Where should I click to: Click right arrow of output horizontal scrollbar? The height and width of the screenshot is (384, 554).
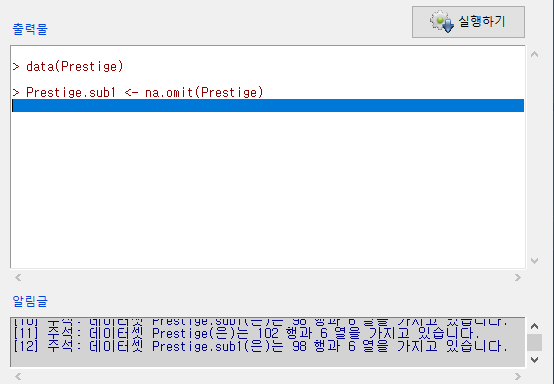pyautogui.click(x=518, y=278)
